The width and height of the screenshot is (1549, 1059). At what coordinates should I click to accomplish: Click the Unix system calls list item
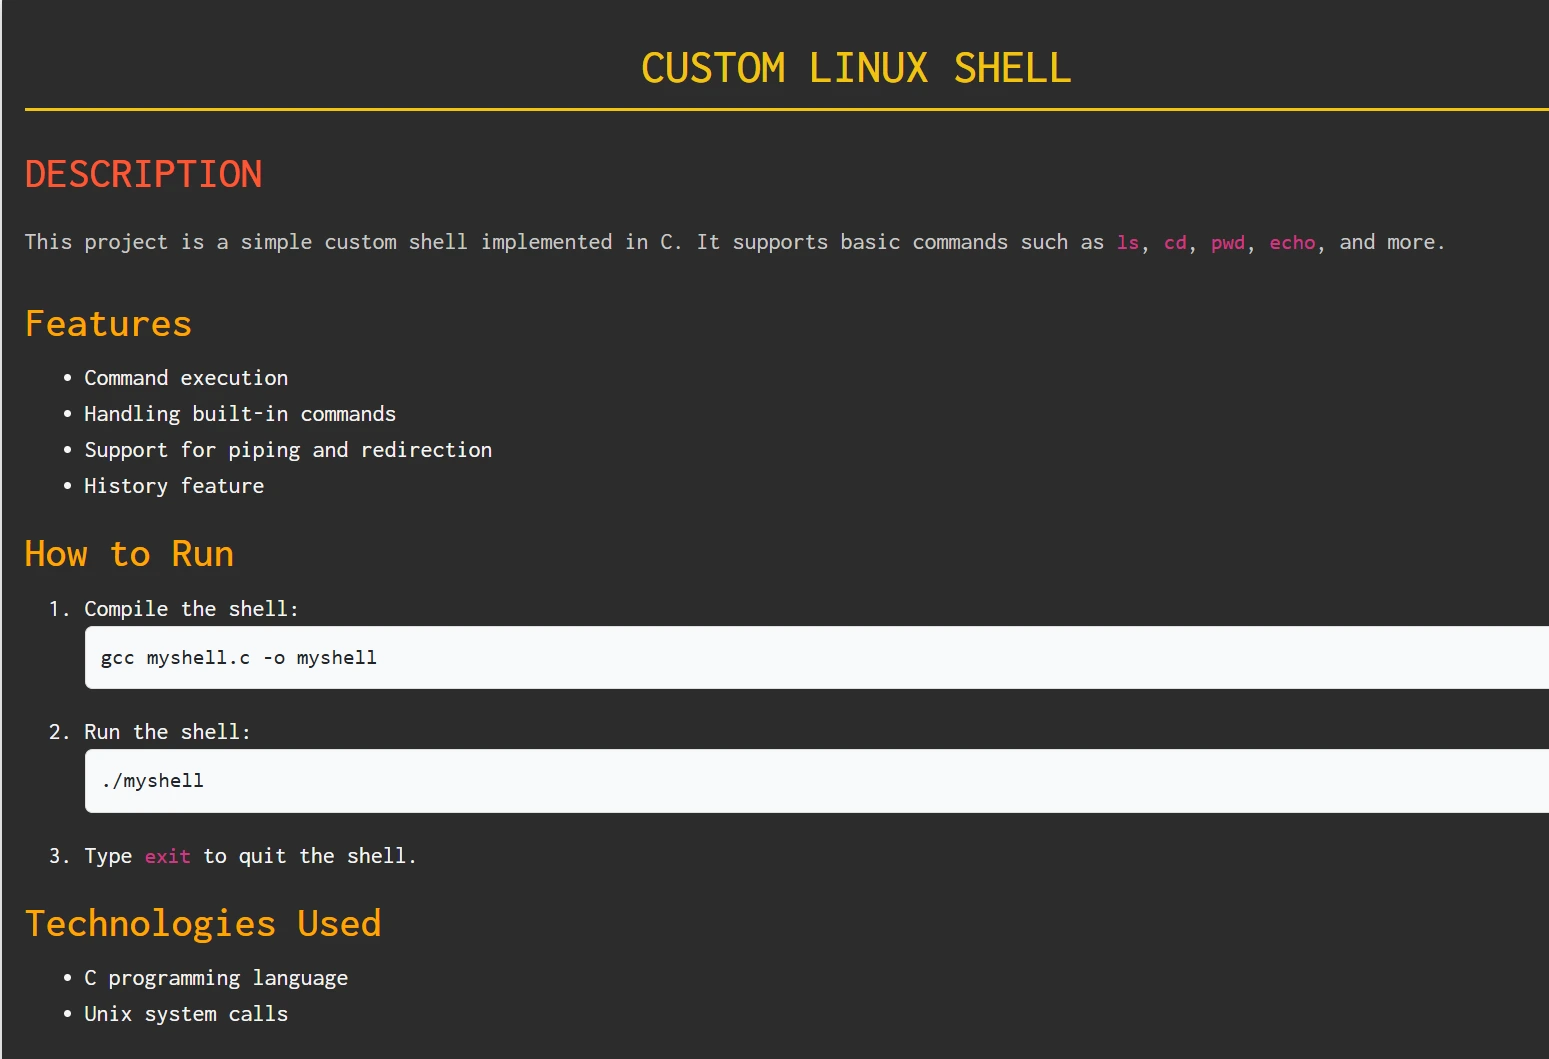(x=186, y=1013)
